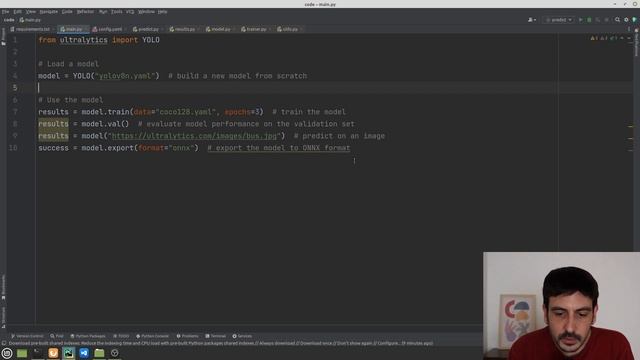Open IDE settings gear icon
Viewport: 640px width, 360px height.
(626, 20)
